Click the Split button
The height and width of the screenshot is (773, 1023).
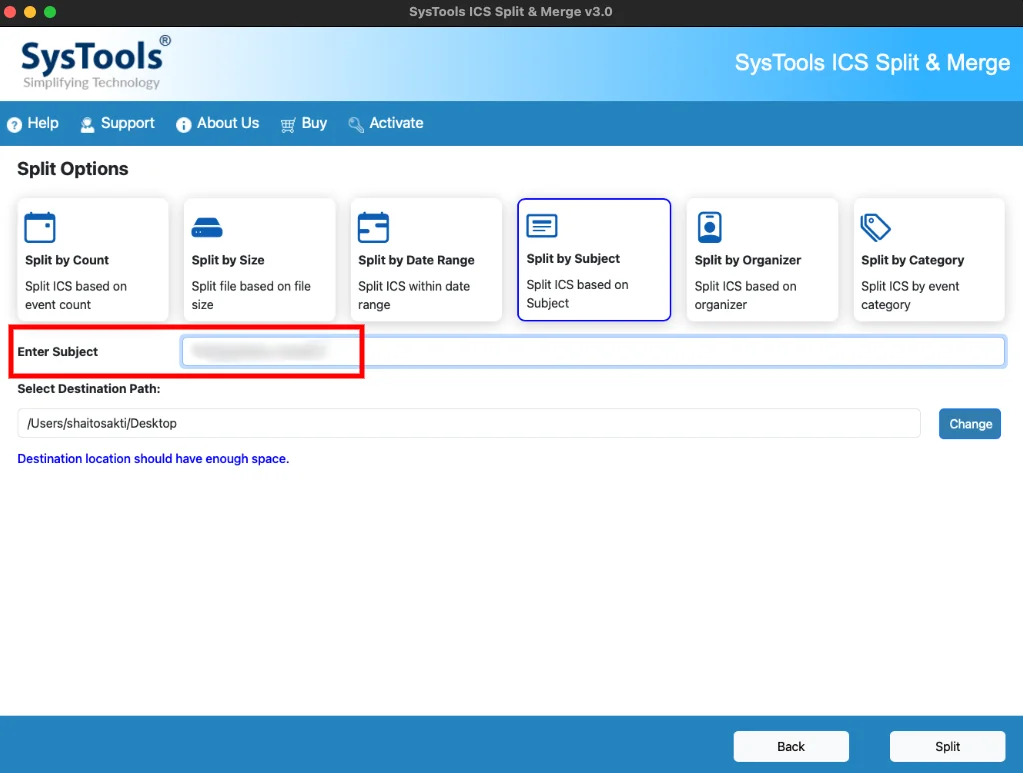947,746
